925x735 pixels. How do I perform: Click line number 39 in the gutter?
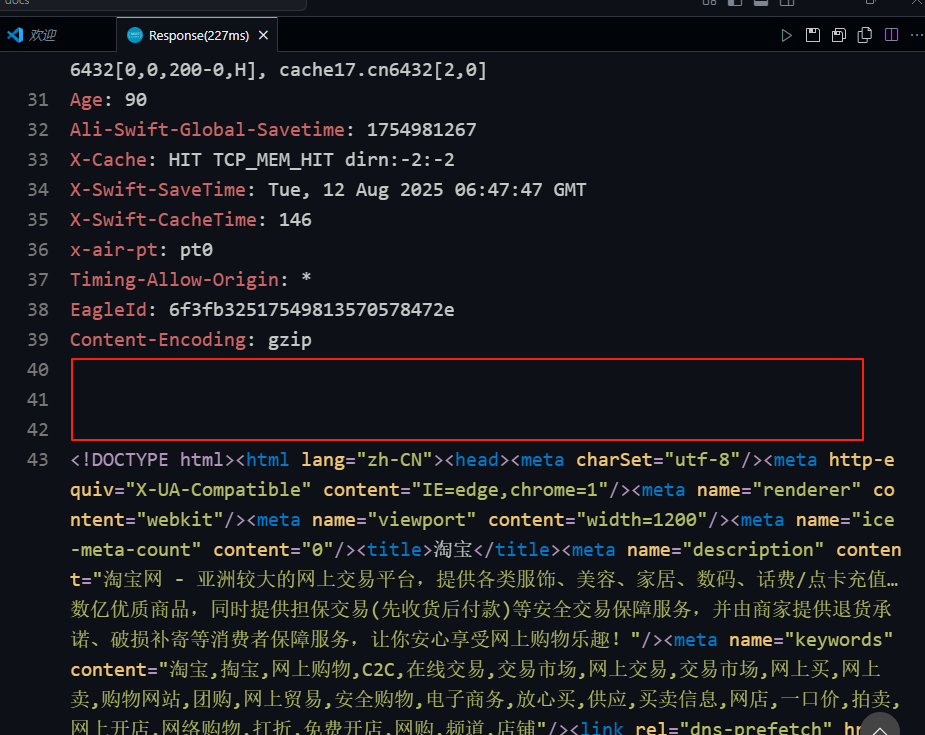38,340
